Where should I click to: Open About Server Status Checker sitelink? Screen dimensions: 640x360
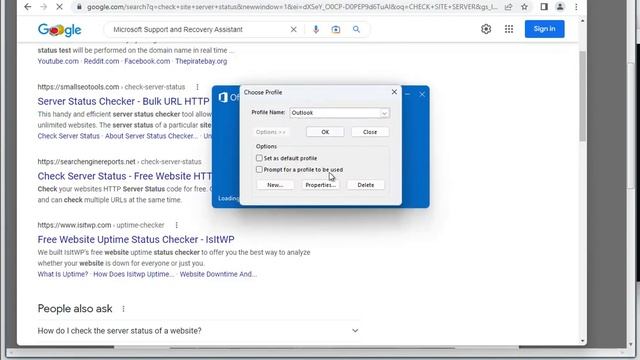pyautogui.click(x=151, y=136)
